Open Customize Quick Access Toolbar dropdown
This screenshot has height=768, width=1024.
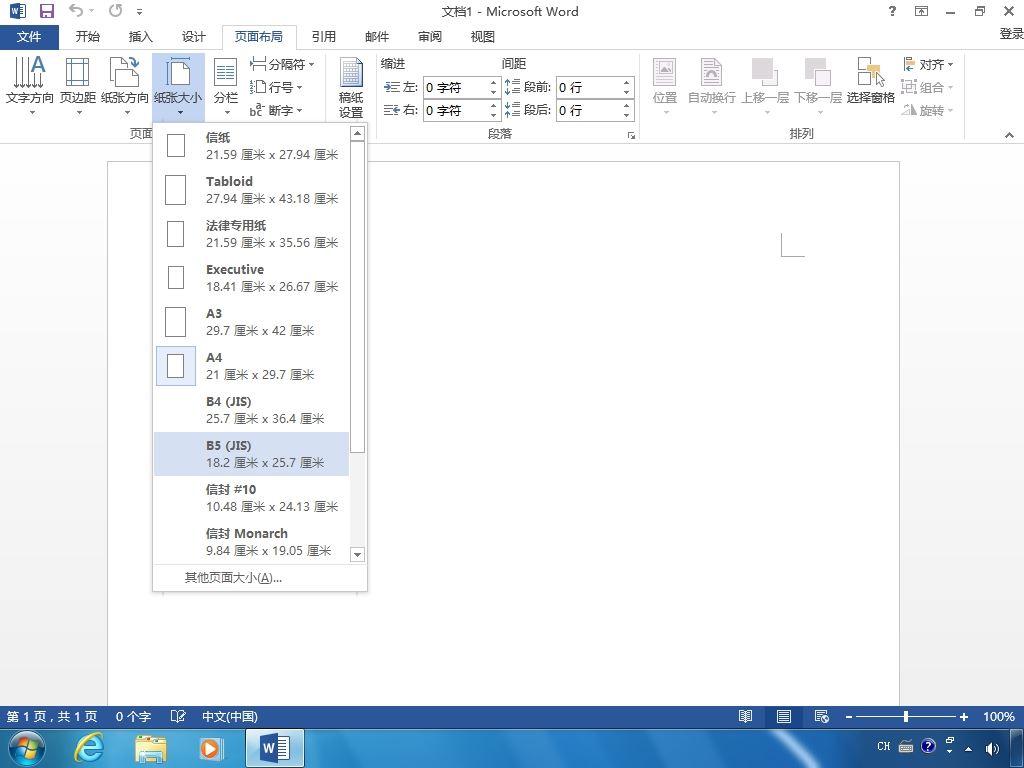(x=140, y=11)
